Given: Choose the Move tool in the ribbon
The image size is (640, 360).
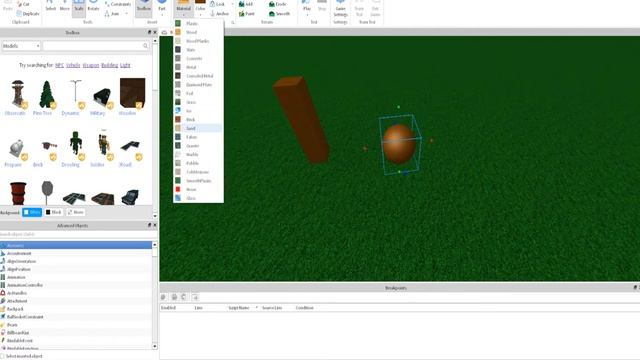Looking at the screenshot, I should point(64,6).
